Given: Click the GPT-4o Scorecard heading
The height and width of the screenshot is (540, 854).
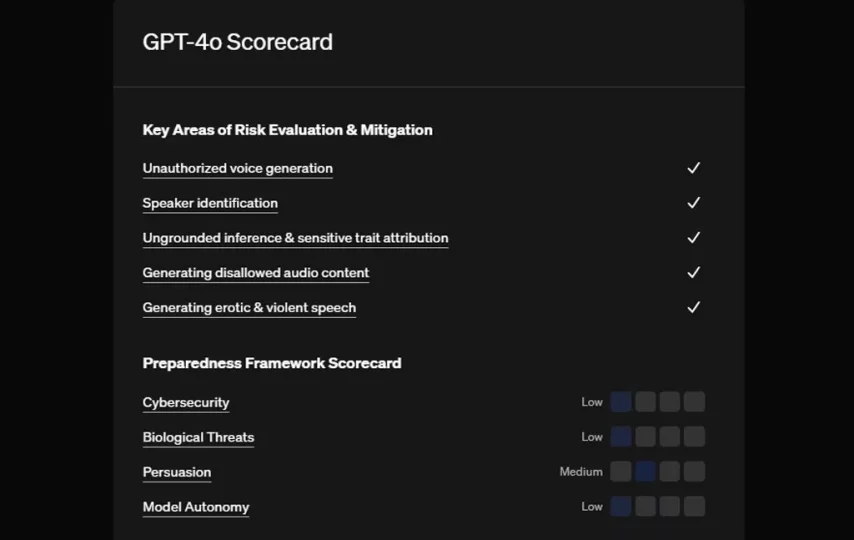Looking at the screenshot, I should click(238, 42).
